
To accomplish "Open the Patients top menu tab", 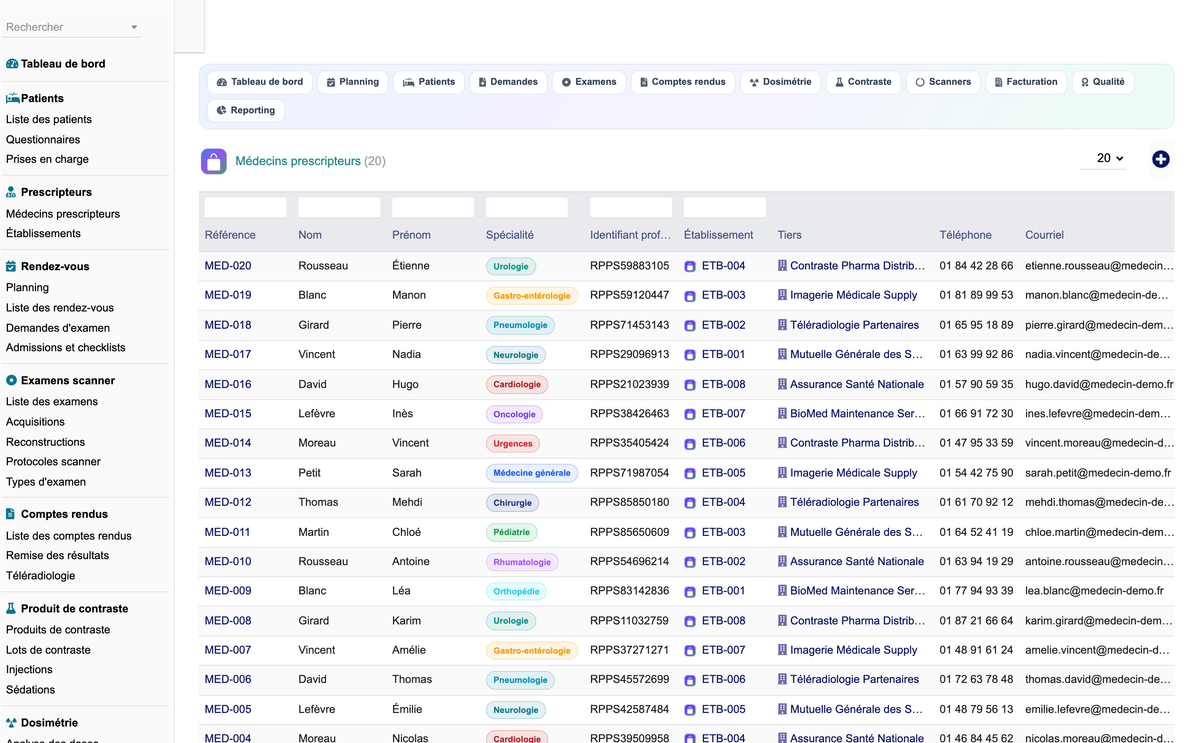I will click(429, 82).
